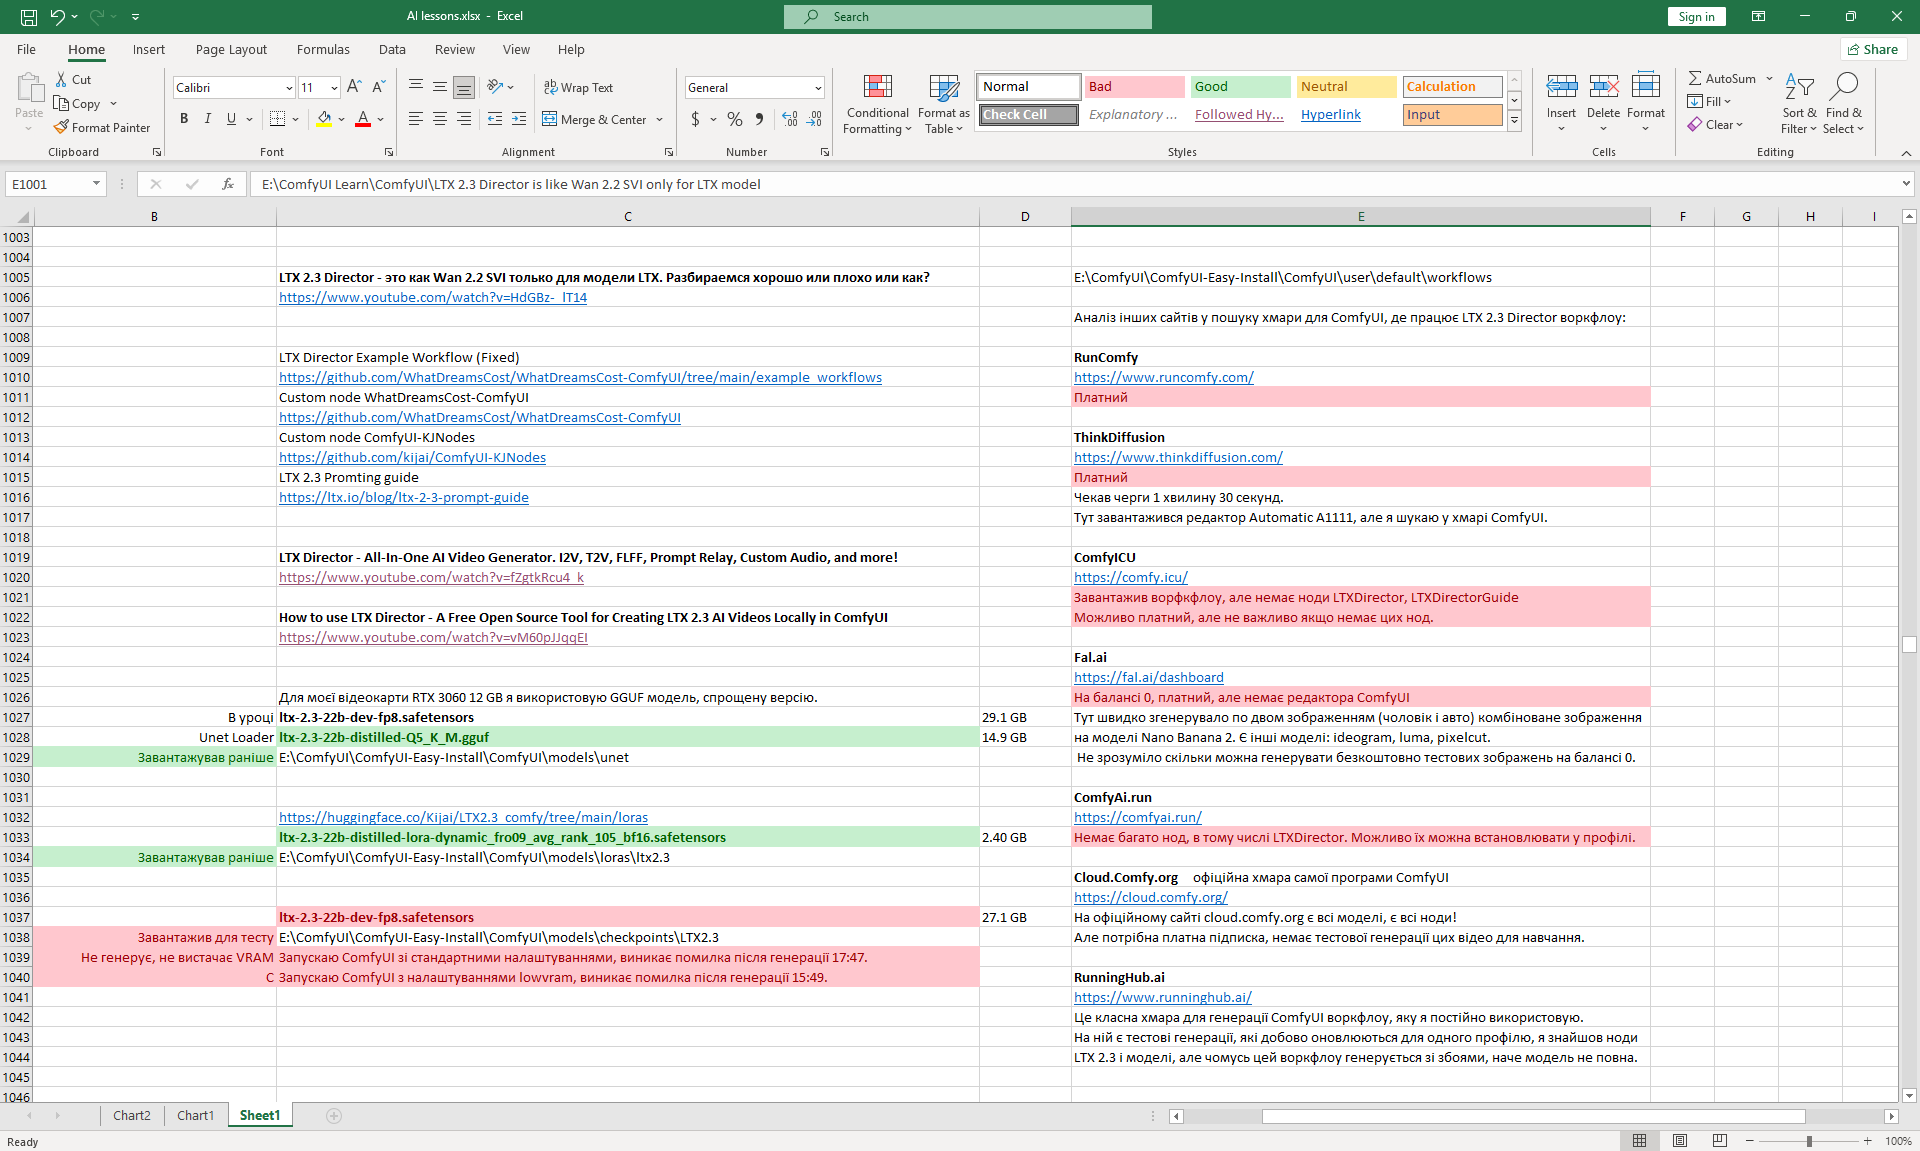Open the Chart1 sheet tab
Image resolution: width=1920 pixels, height=1151 pixels.
[x=195, y=1116]
